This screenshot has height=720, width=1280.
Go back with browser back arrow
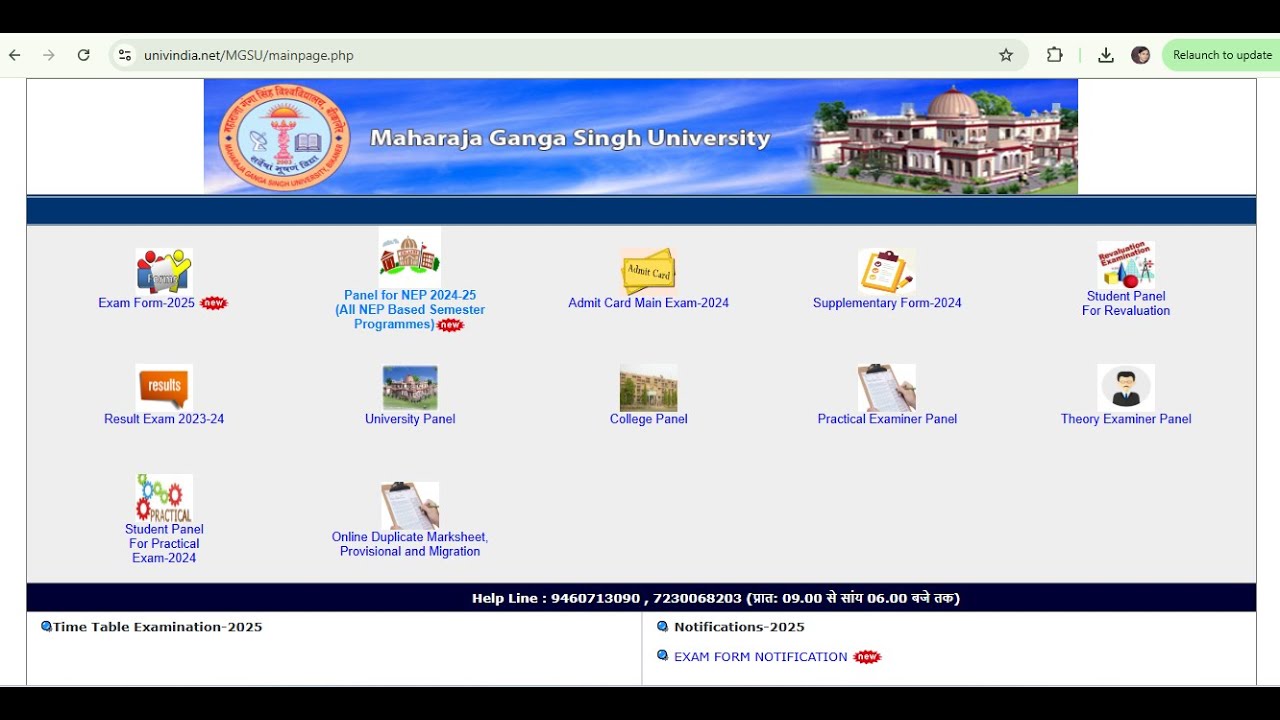pos(15,55)
